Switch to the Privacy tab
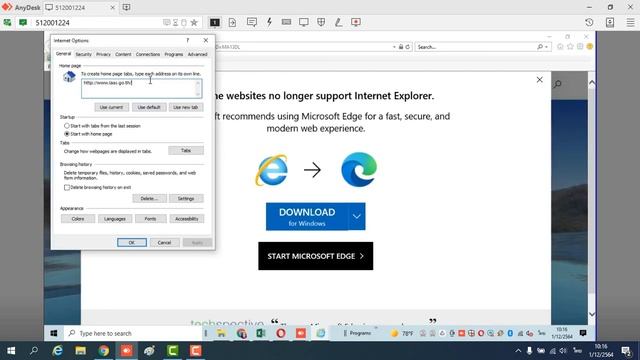The height and width of the screenshot is (360, 640). pos(103,54)
